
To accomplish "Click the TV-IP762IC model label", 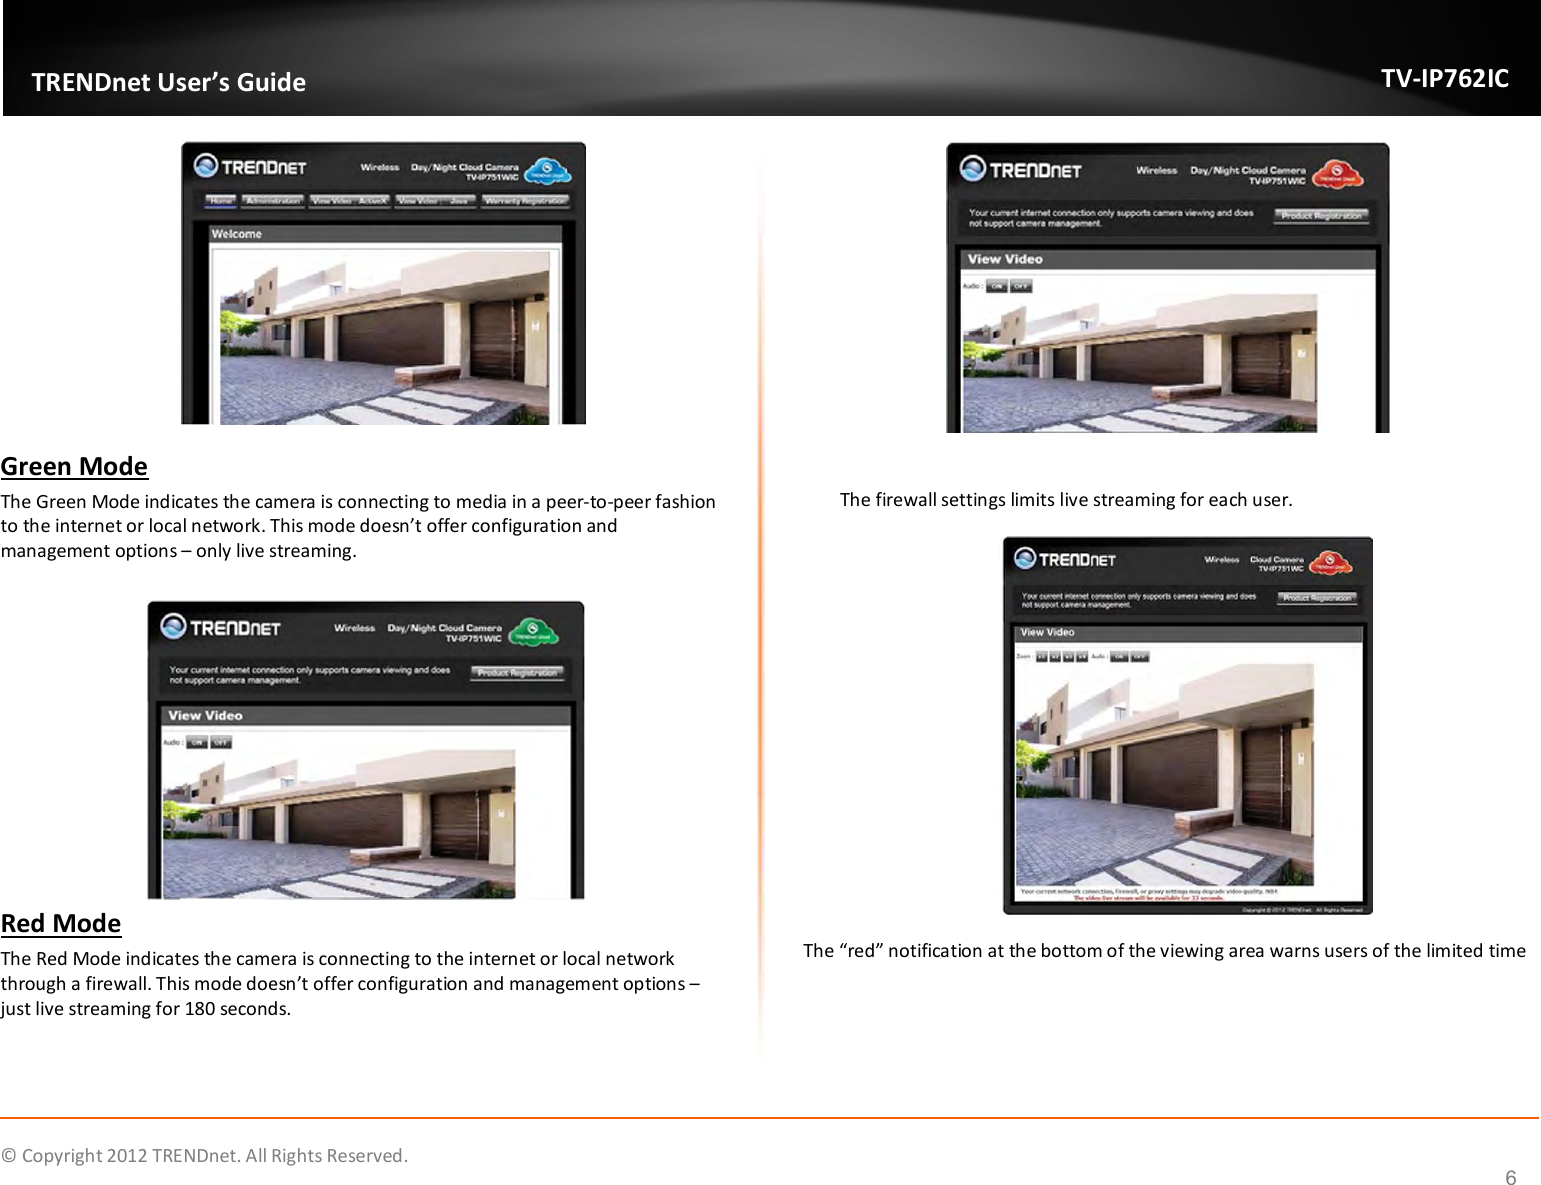I will pyautogui.click(x=1445, y=78).
